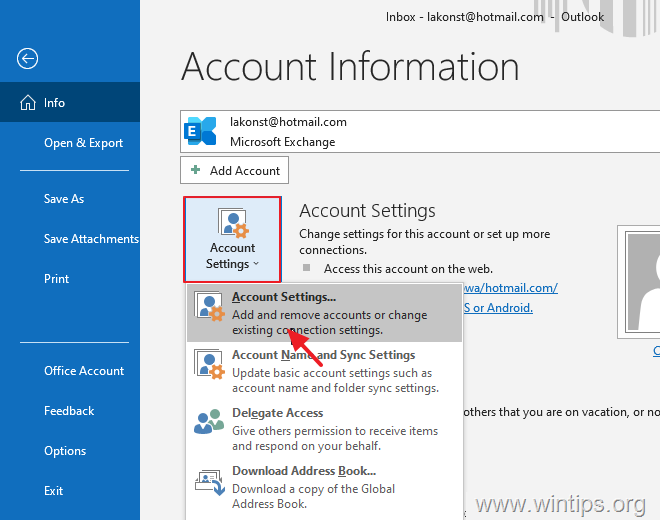Click the Account Settings section heading
Screen dimensions: 660x520
tap(367, 211)
